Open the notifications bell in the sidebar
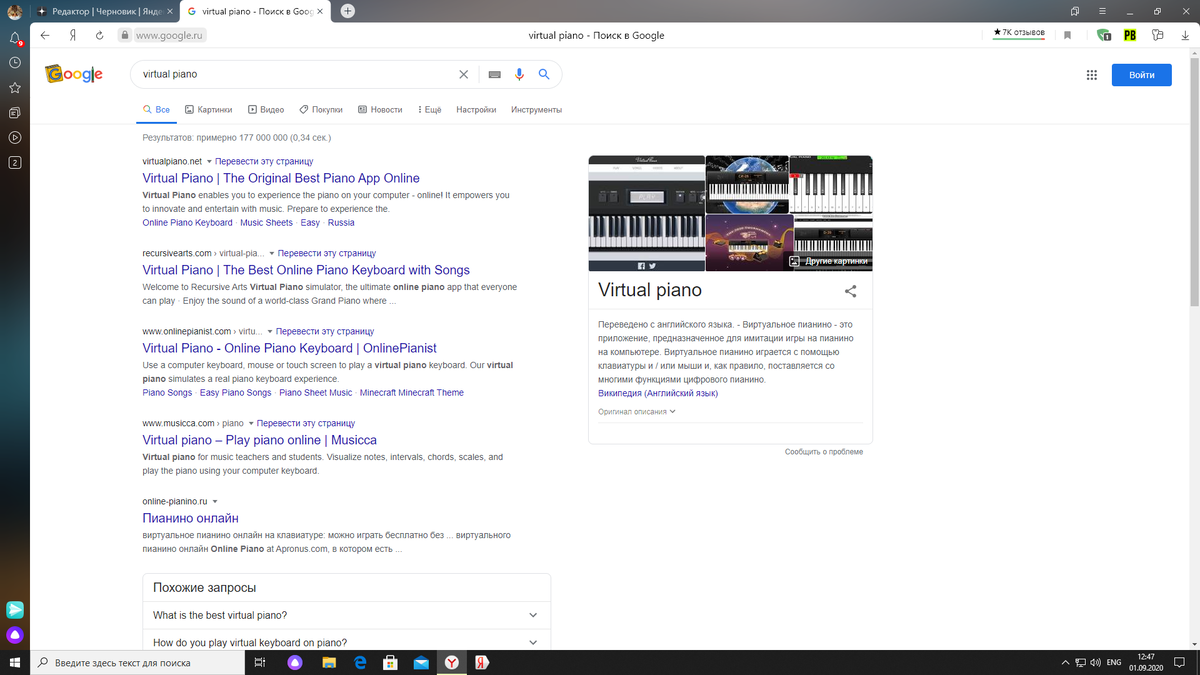 click(15, 37)
